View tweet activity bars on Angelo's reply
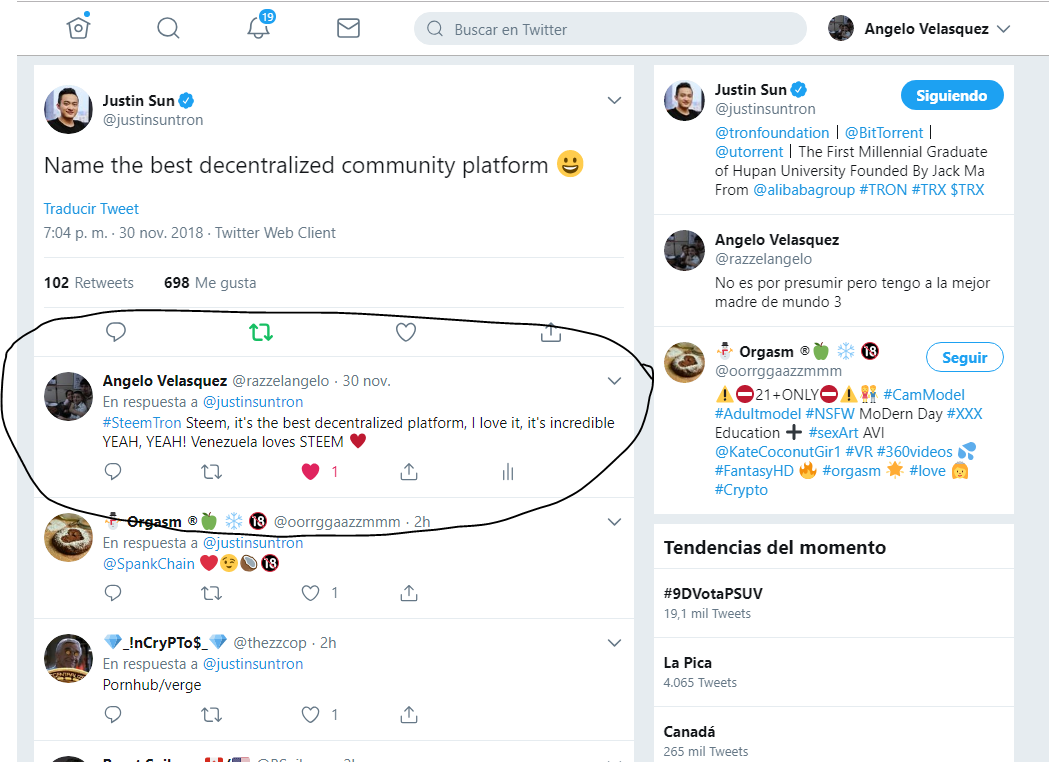1049x762 pixels. [x=508, y=472]
